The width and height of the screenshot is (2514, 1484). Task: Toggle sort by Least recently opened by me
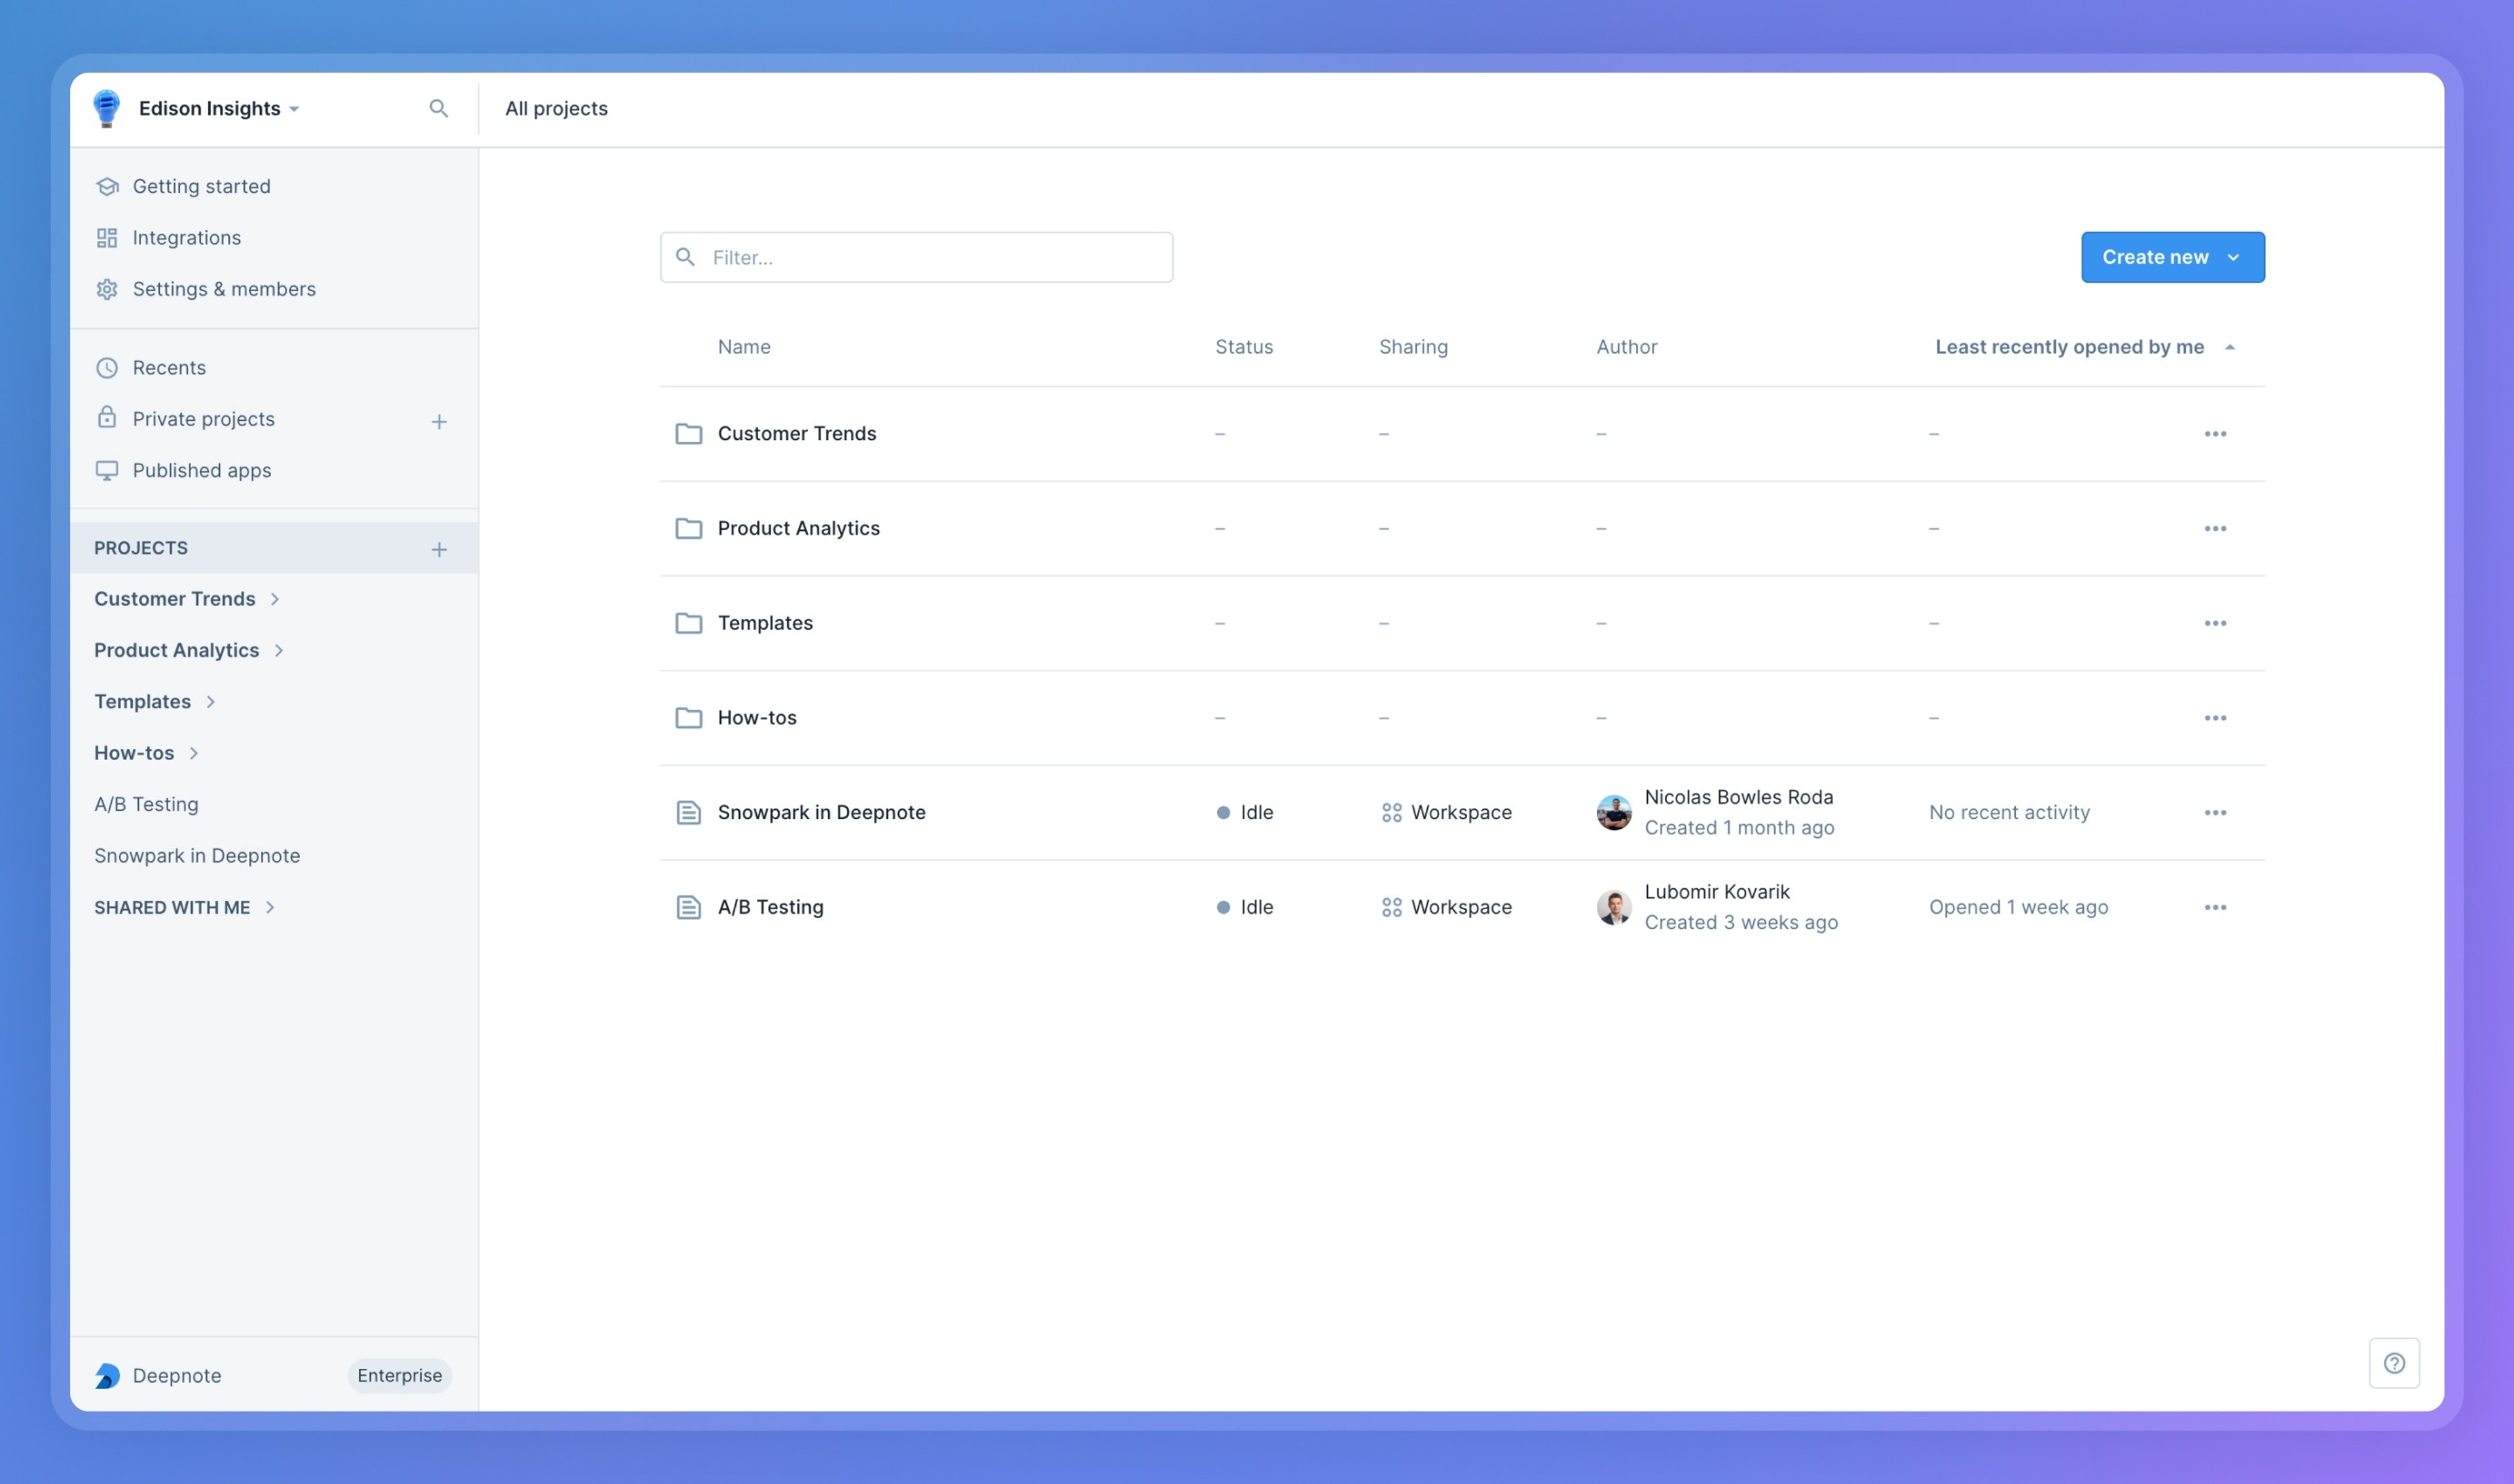click(x=2084, y=347)
